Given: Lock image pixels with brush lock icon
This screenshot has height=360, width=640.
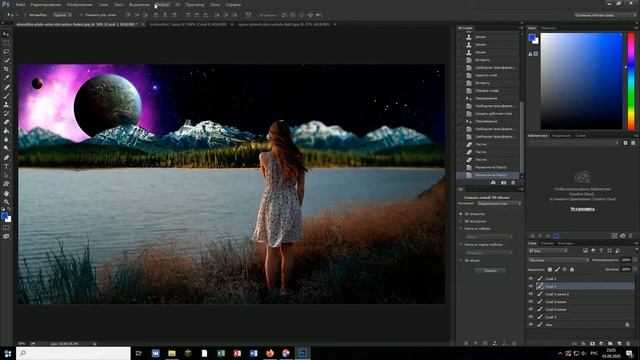Looking at the screenshot, I should point(557,269).
